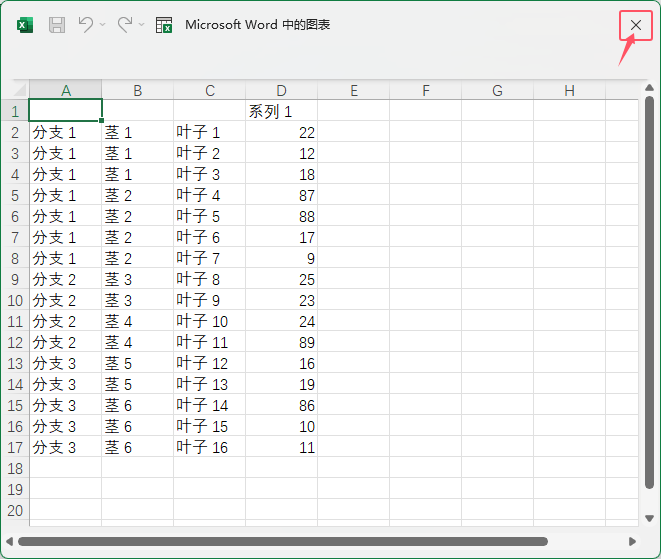Click the Save icon in title bar
Image resolution: width=661 pixels, height=559 pixels.
pyautogui.click(x=57, y=25)
